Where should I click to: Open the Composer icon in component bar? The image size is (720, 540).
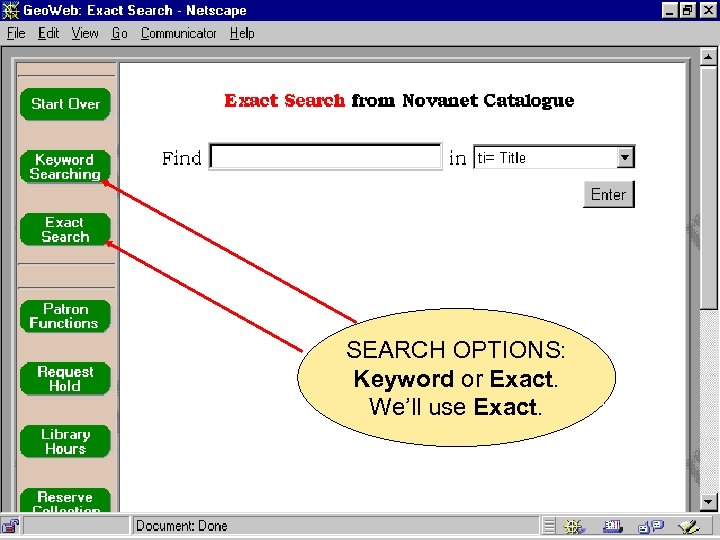[x=689, y=526]
